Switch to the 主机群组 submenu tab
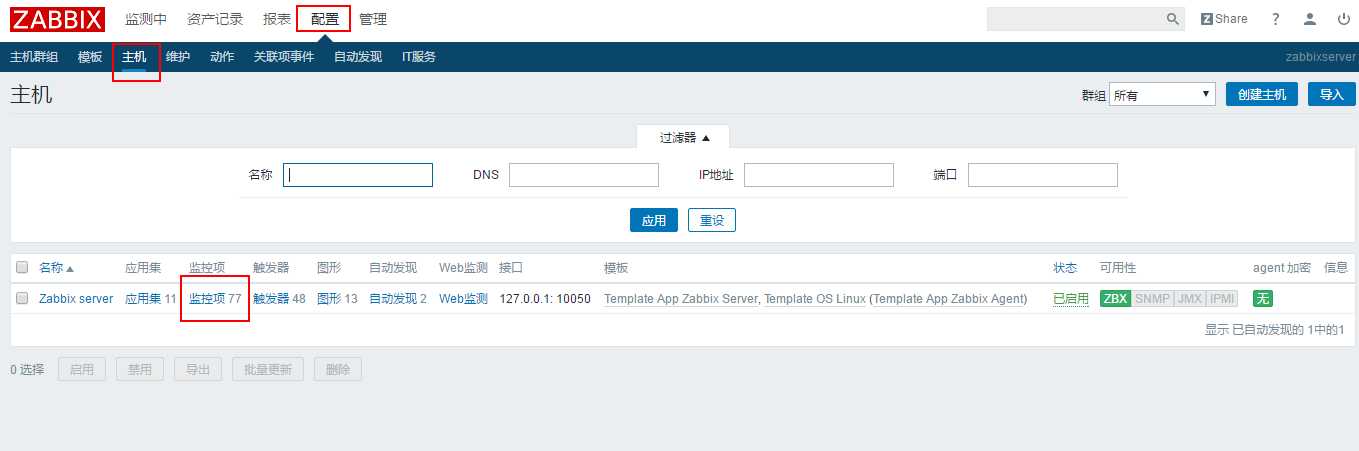Image resolution: width=1359 pixels, height=451 pixels. (x=34, y=57)
